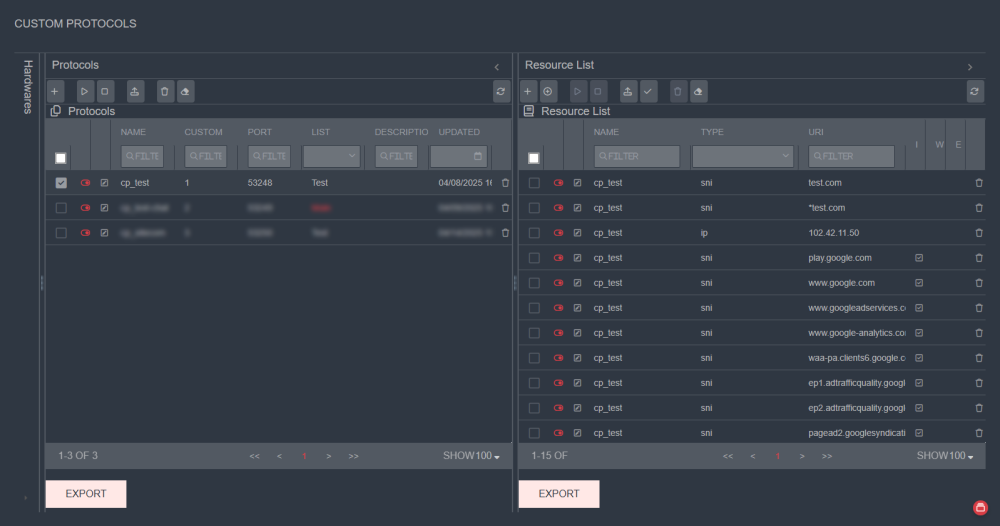Click the trash icon in Protocols toolbar
This screenshot has height=526, width=1000.
165,91
